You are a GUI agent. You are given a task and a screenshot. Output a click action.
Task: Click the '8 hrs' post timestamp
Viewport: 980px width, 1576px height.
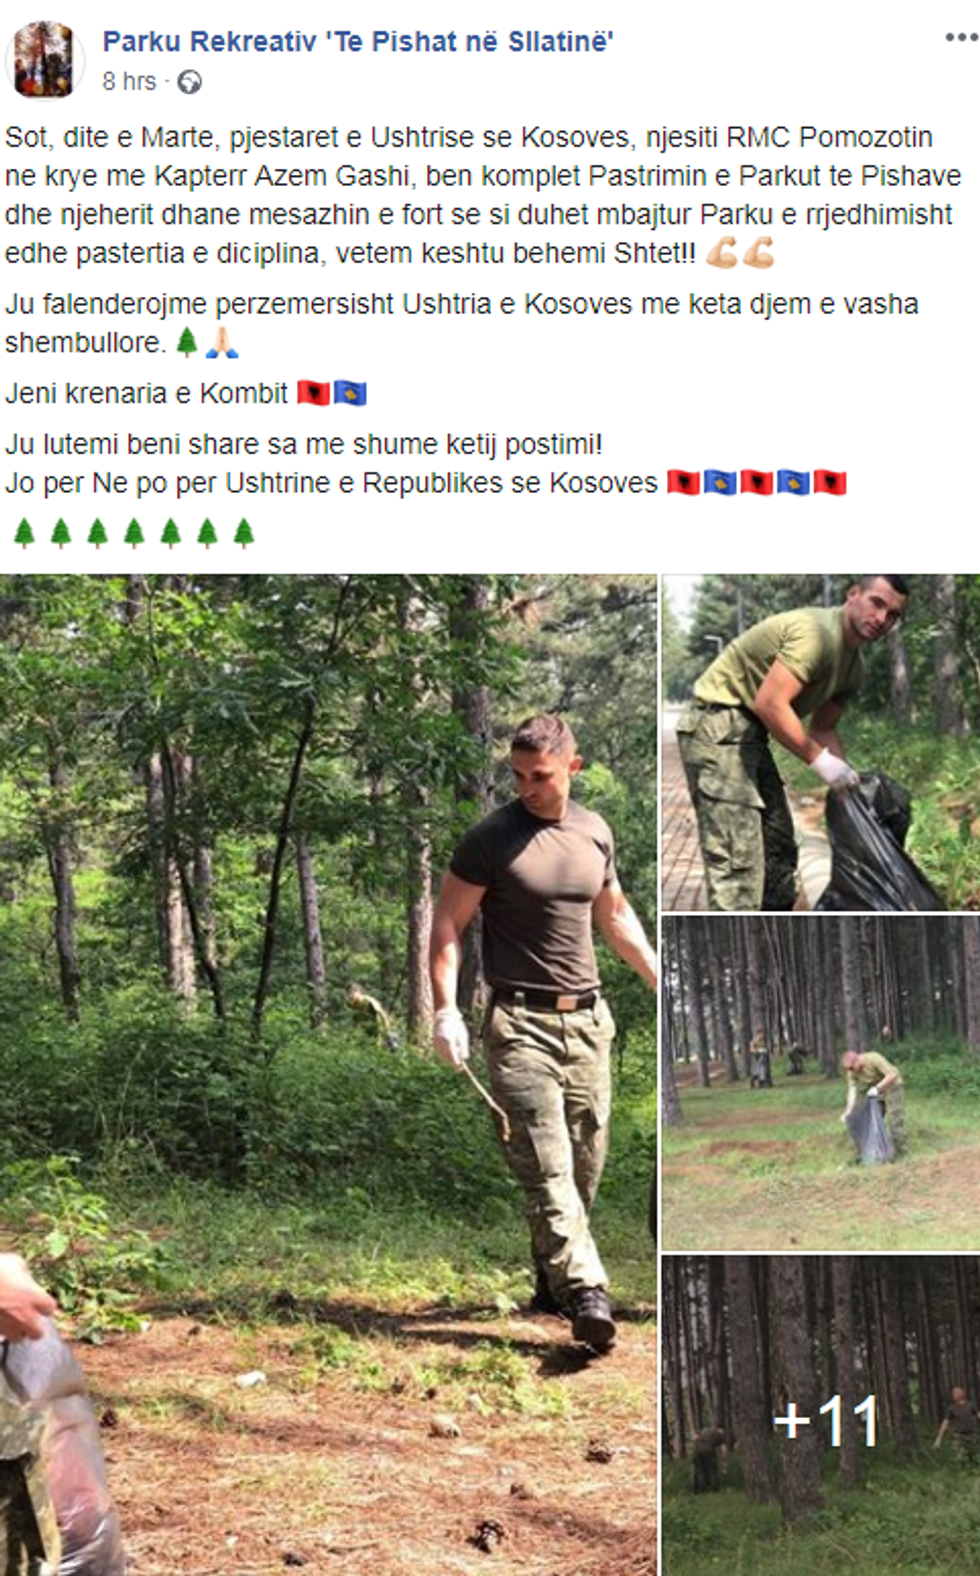[129, 81]
